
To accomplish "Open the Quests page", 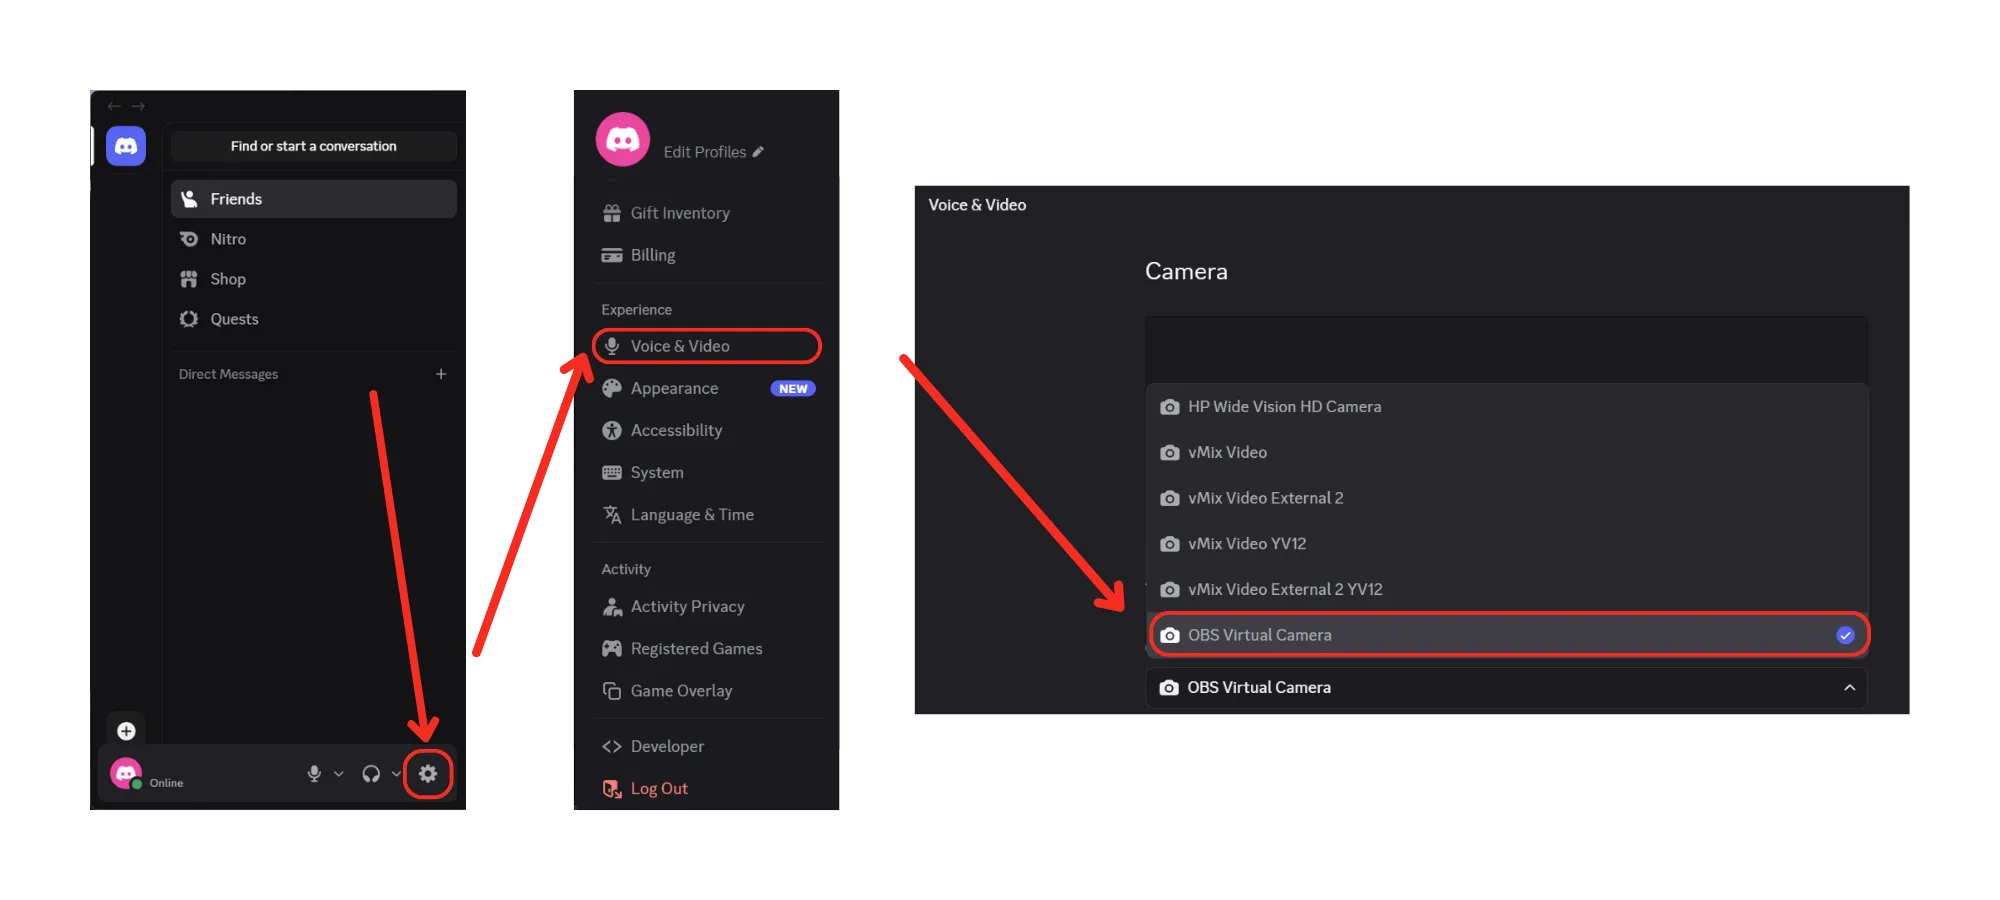I will click(x=314, y=319).
